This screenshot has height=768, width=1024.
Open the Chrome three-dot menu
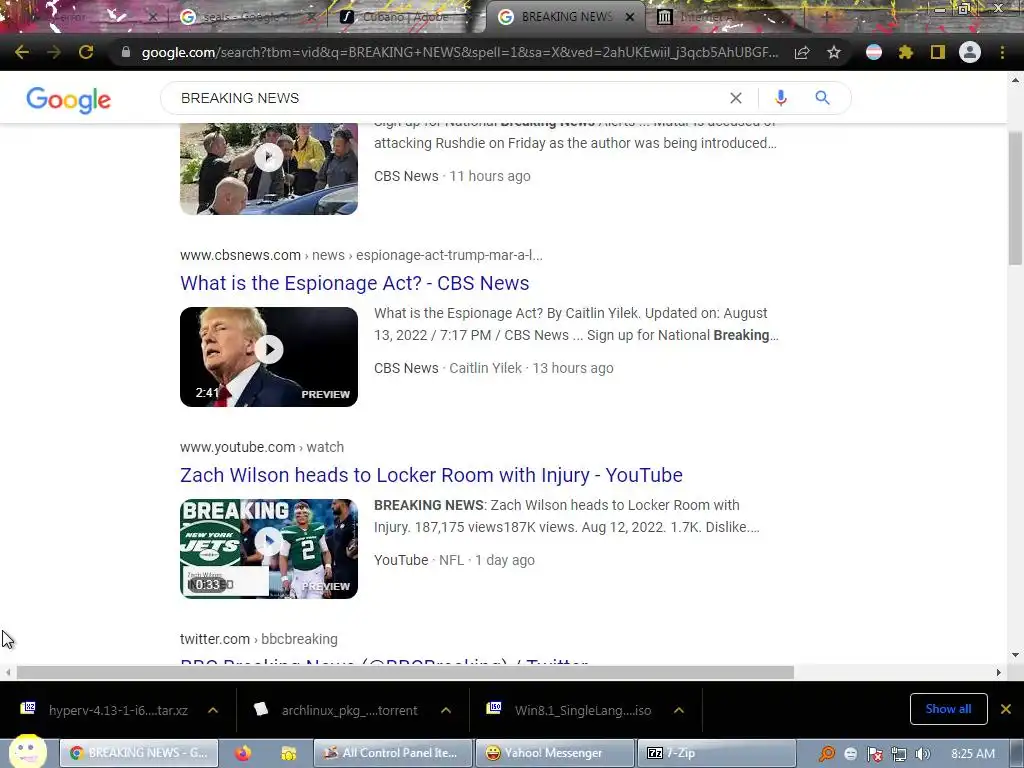click(1002, 52)
